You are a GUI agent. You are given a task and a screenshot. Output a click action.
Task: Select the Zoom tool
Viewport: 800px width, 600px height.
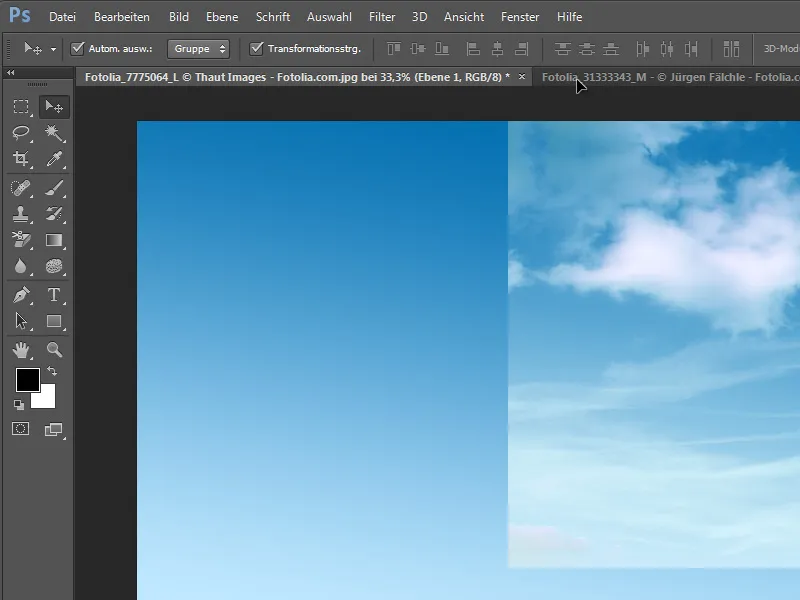click(54, 350)
